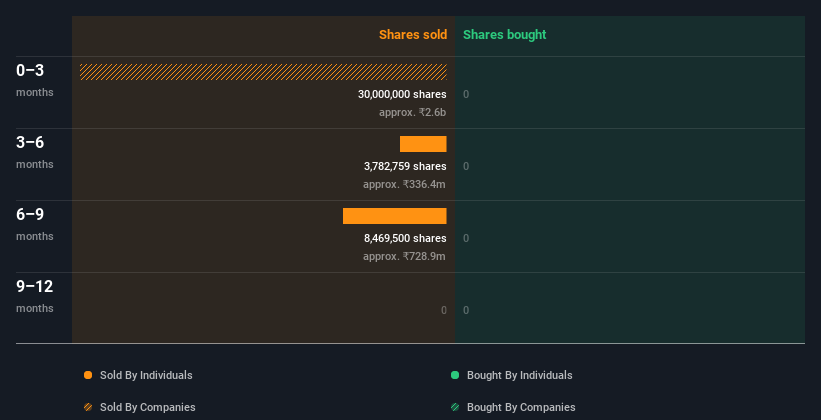The width and height of the screenshot is (821, 420).
Task: Click the orange Sold By Individuals legend dot
Action: coord(88,375)
